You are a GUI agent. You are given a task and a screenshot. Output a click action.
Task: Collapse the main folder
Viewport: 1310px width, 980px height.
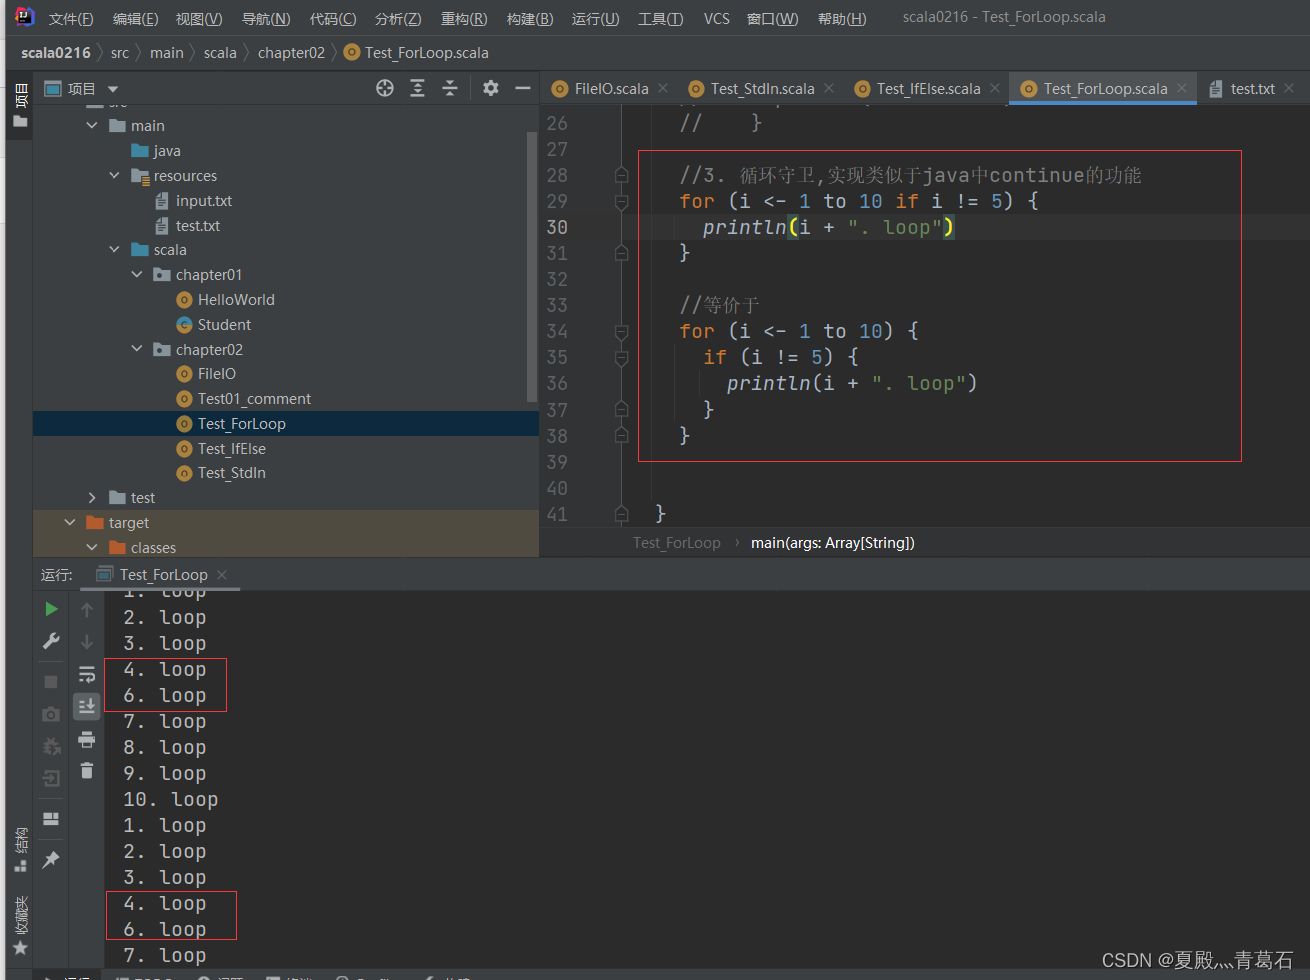pyautogui.click(x=92, y=126)
